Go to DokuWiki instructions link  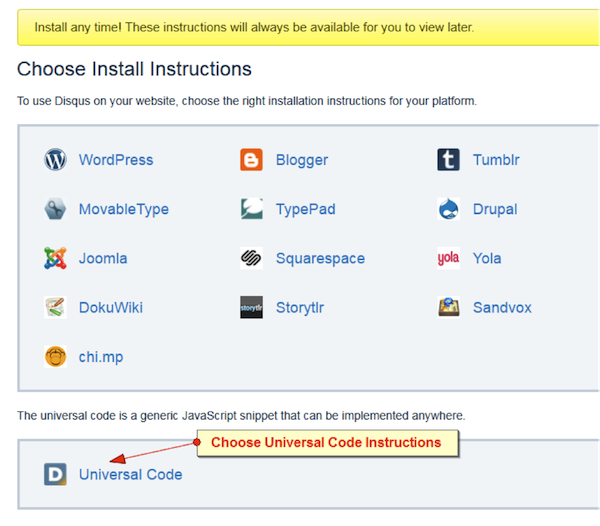(x=111, y=308)
